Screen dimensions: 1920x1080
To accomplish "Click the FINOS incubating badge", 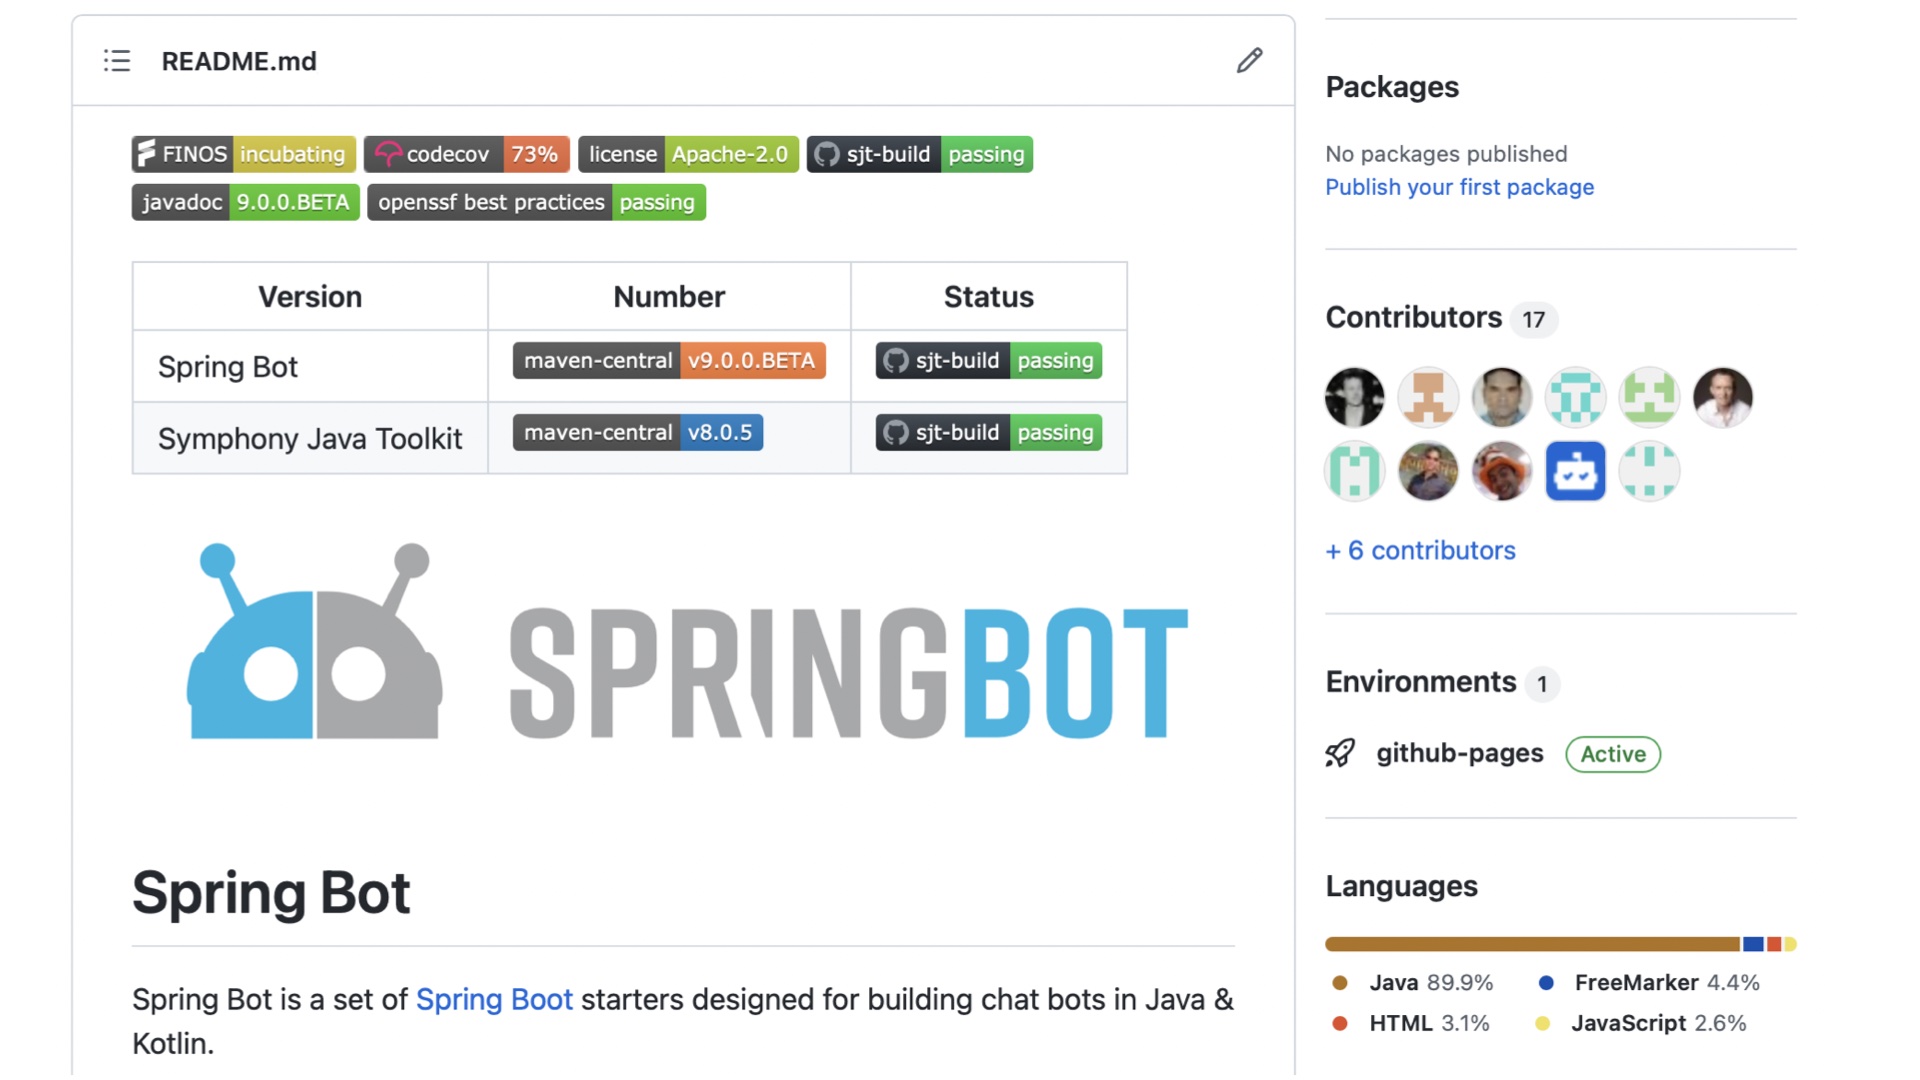I will pos(244,154).
